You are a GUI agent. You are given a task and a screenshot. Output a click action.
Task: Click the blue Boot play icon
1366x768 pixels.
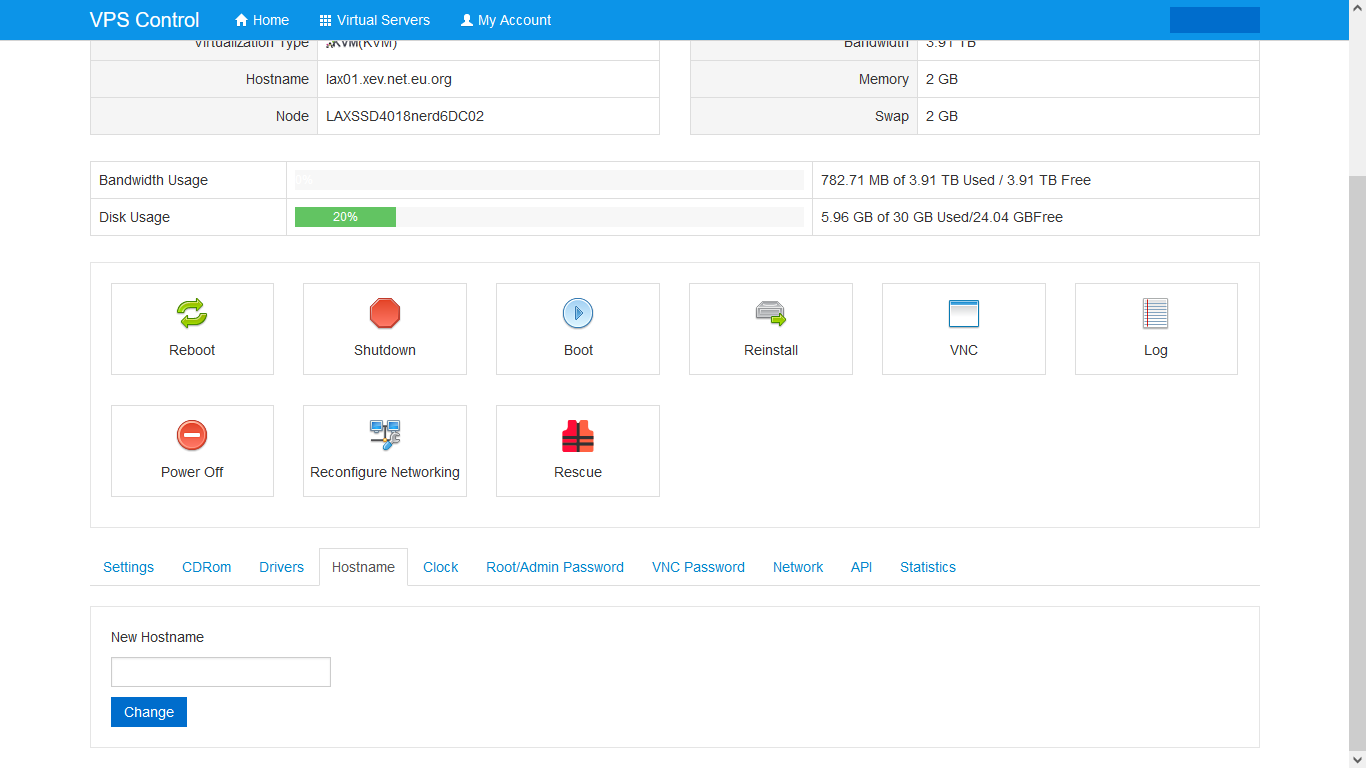click(578, 314)
